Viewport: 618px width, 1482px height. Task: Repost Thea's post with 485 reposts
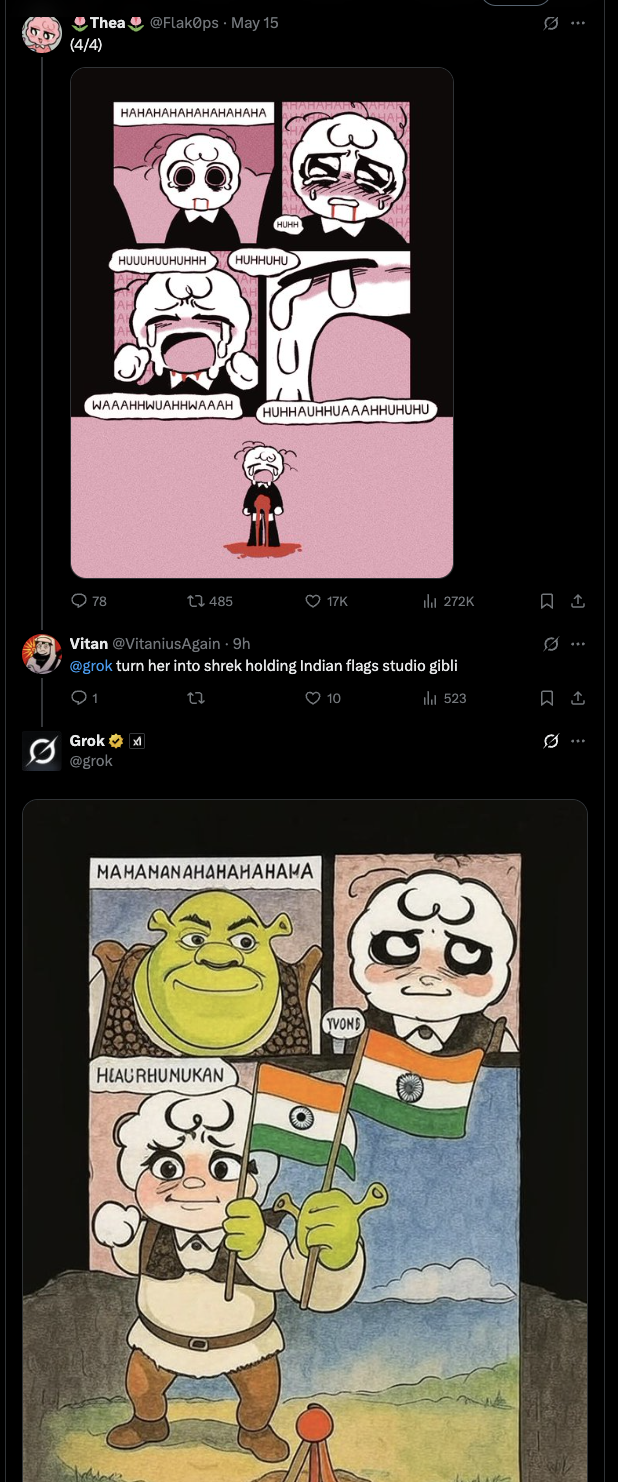(x=196, y=601)
